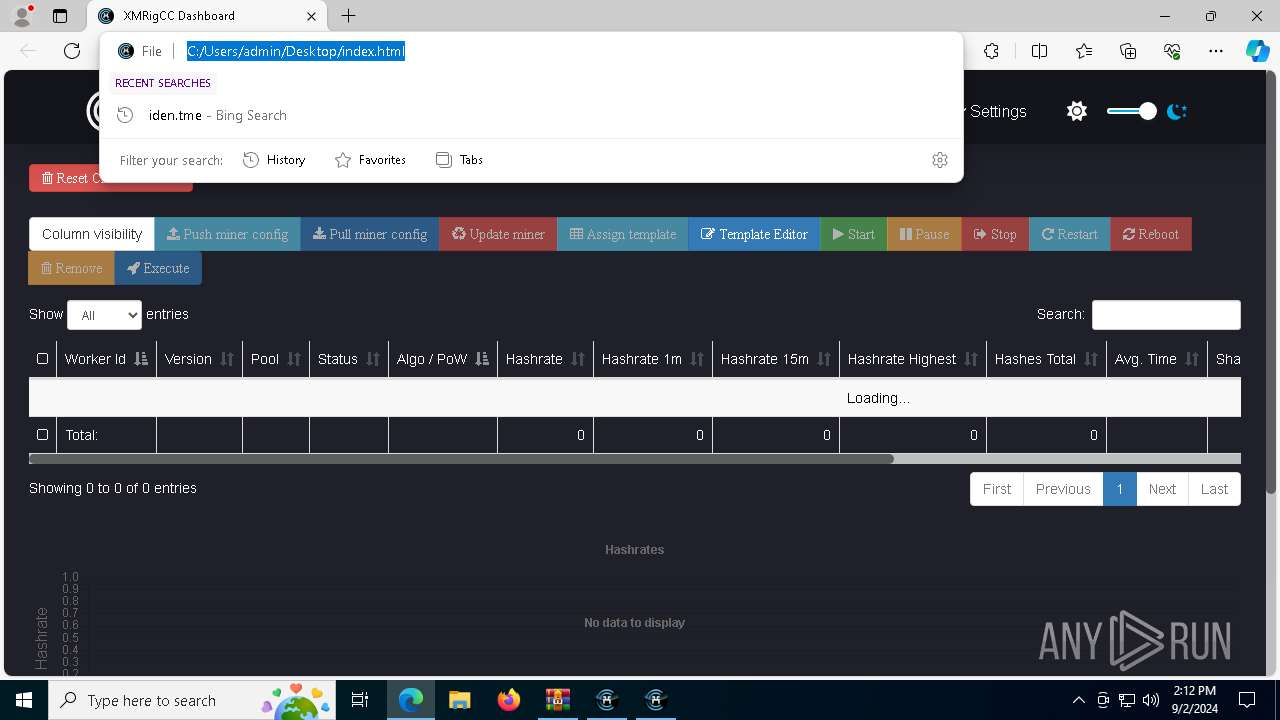The image size is (1280, 720).
Task: Sort table by Hashrate 15m column
Action: point(776,359)
